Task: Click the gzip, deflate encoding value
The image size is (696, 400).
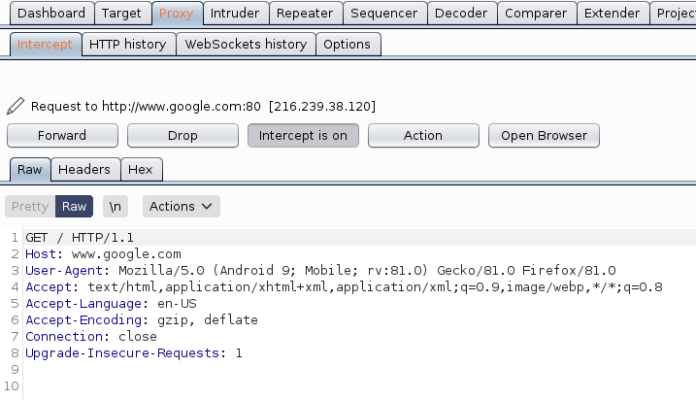Action: click(x=207, y=320)
